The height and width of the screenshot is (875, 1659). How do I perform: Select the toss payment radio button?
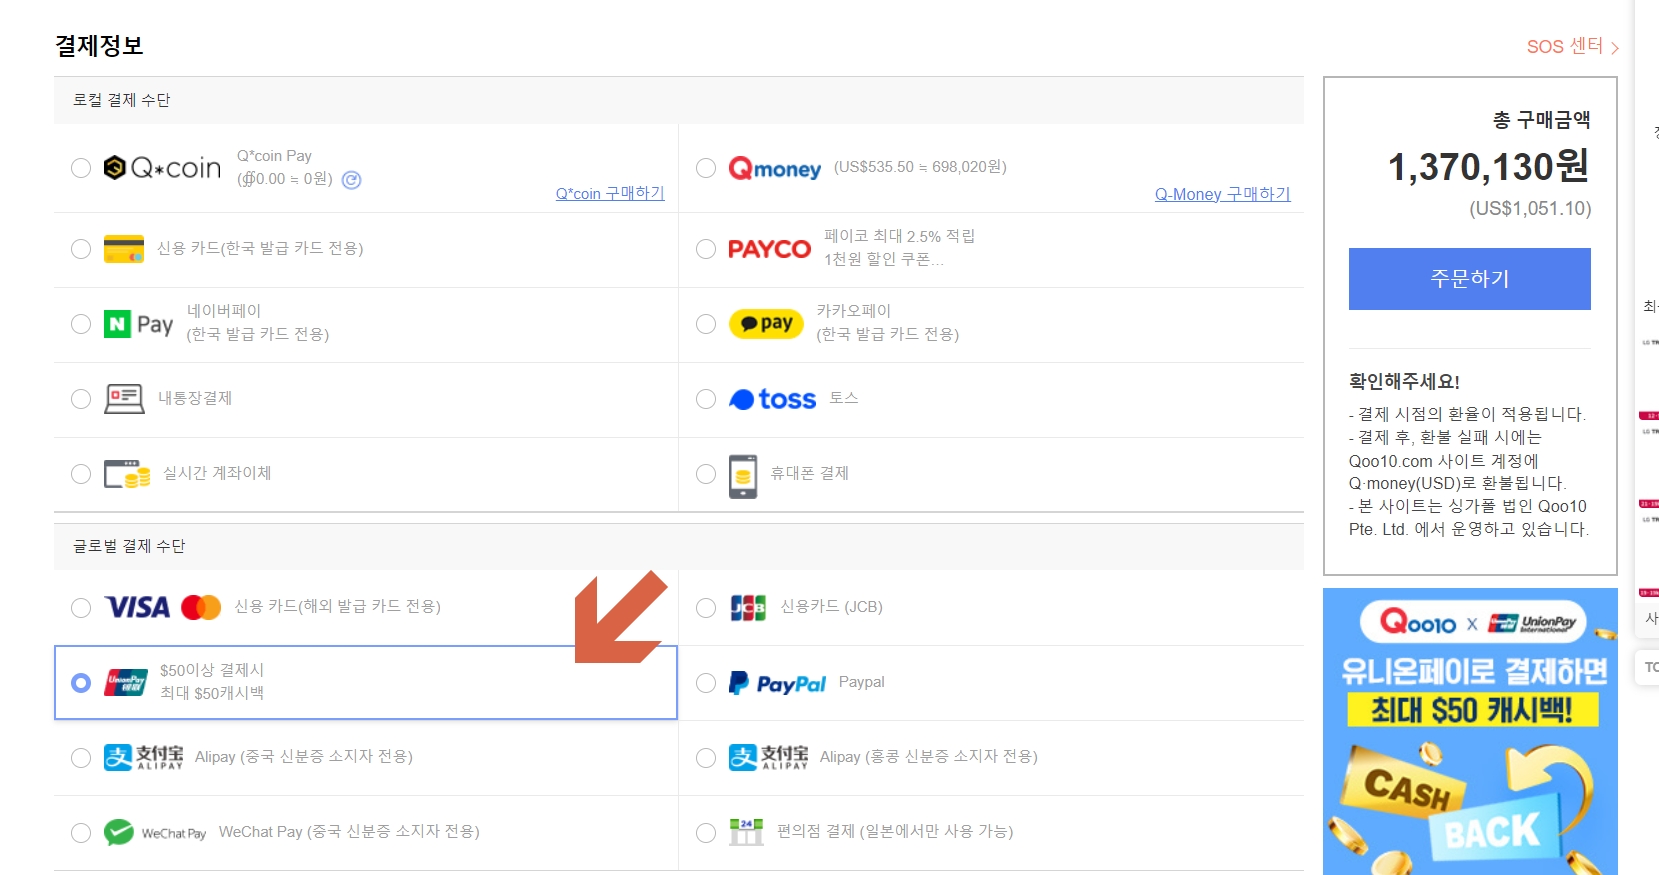coord(706,399)
